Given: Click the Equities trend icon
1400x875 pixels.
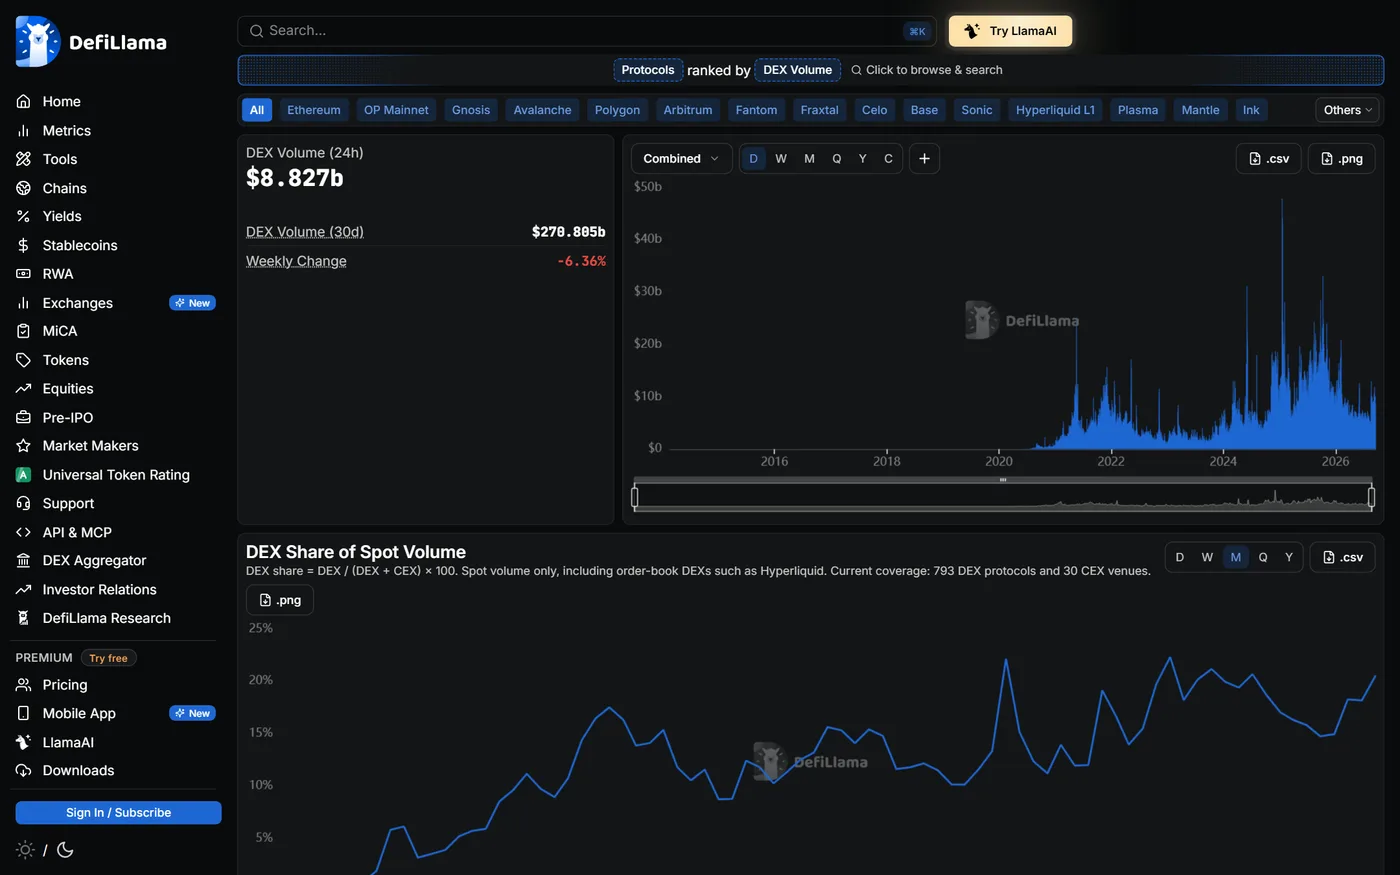Looking at the screenshot, I should pos(23,389).
